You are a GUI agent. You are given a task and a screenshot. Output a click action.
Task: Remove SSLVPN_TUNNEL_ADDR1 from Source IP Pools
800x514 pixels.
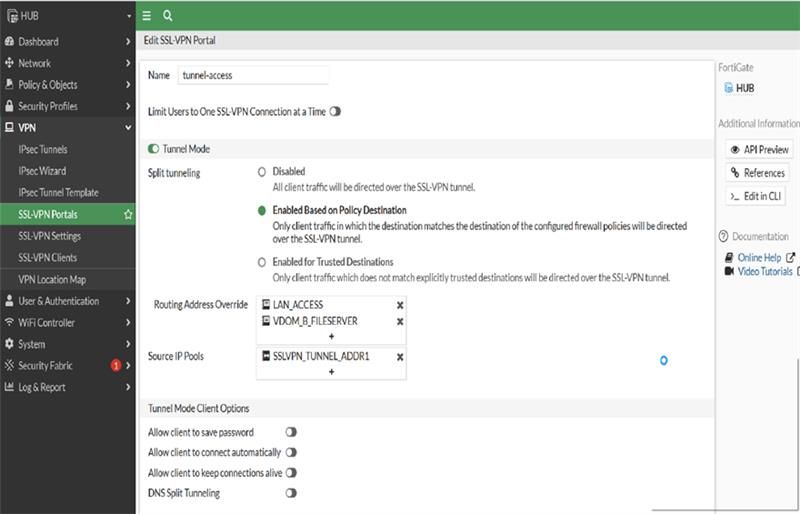pos(400,356)
